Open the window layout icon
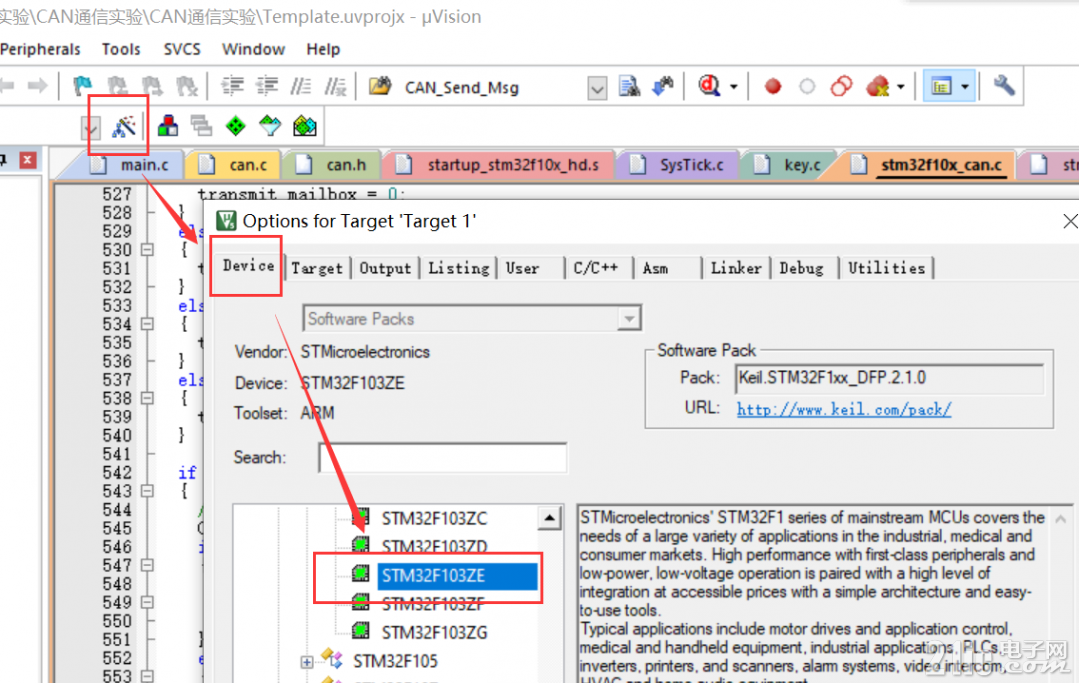1079x683 pixels. [x=941, y=86]
